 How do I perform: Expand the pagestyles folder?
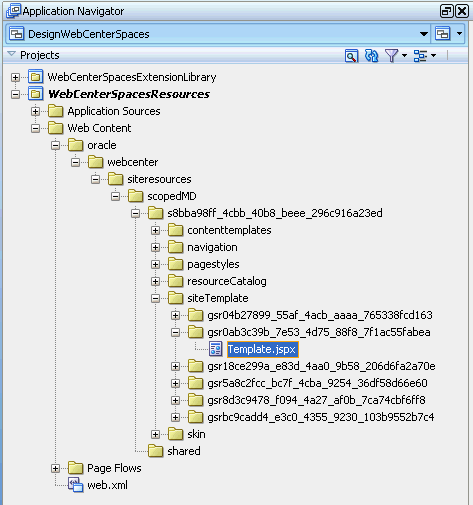tap(155, 264)
